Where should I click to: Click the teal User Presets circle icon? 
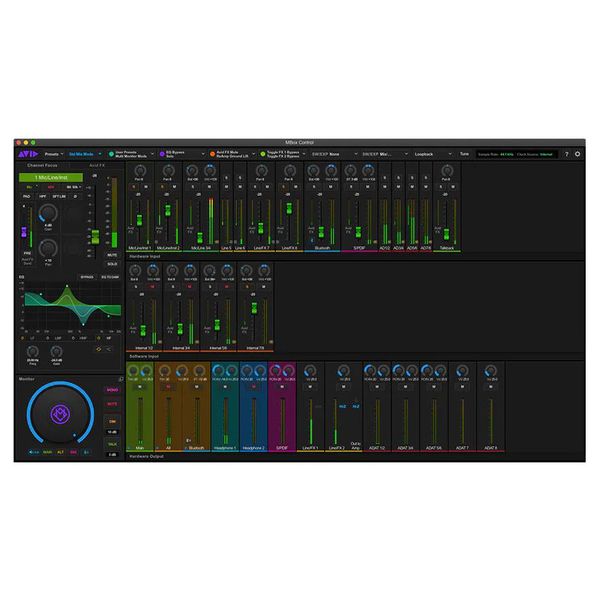pyautogui.click(x=111, y=154)
